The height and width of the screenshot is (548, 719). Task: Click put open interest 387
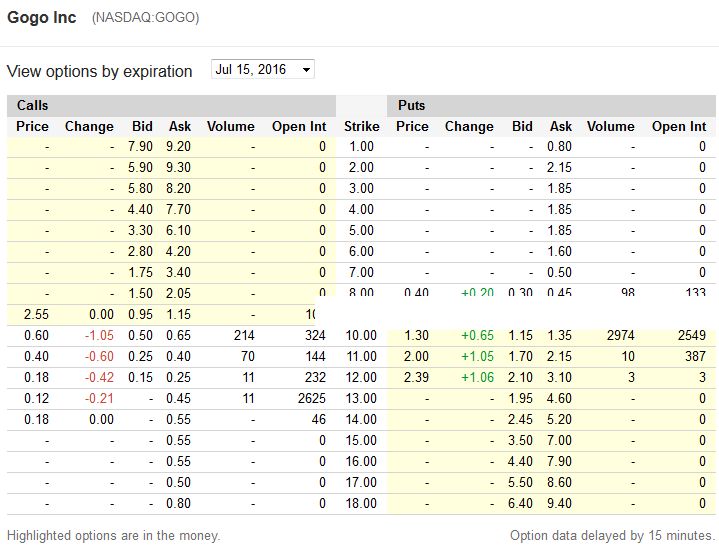pyautogui.click(x=695, y=356)
